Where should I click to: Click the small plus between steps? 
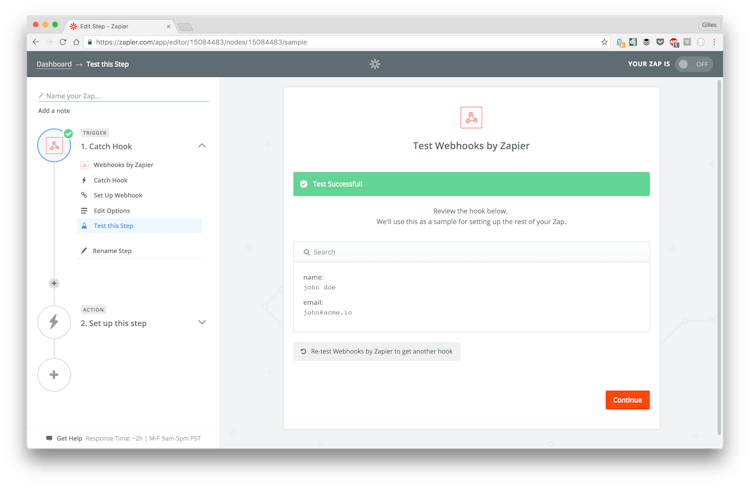(x=54, y=283)
